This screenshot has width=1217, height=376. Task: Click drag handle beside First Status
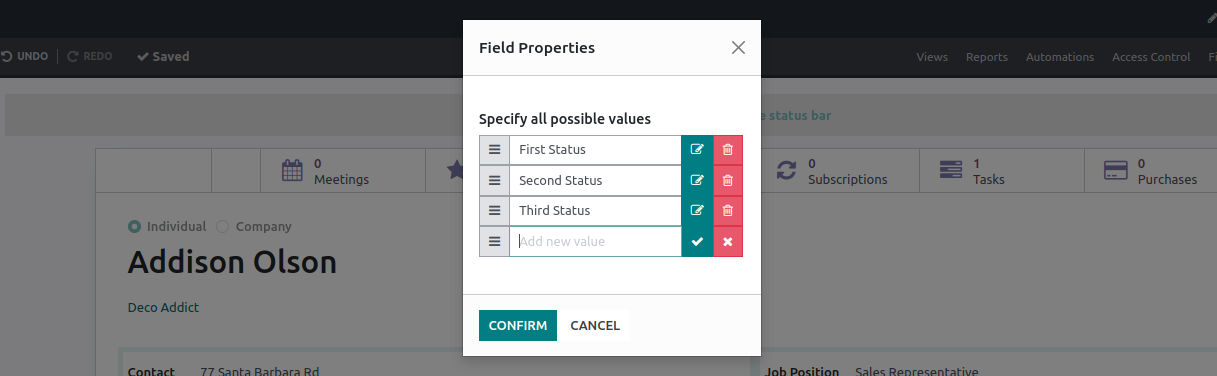494,150
